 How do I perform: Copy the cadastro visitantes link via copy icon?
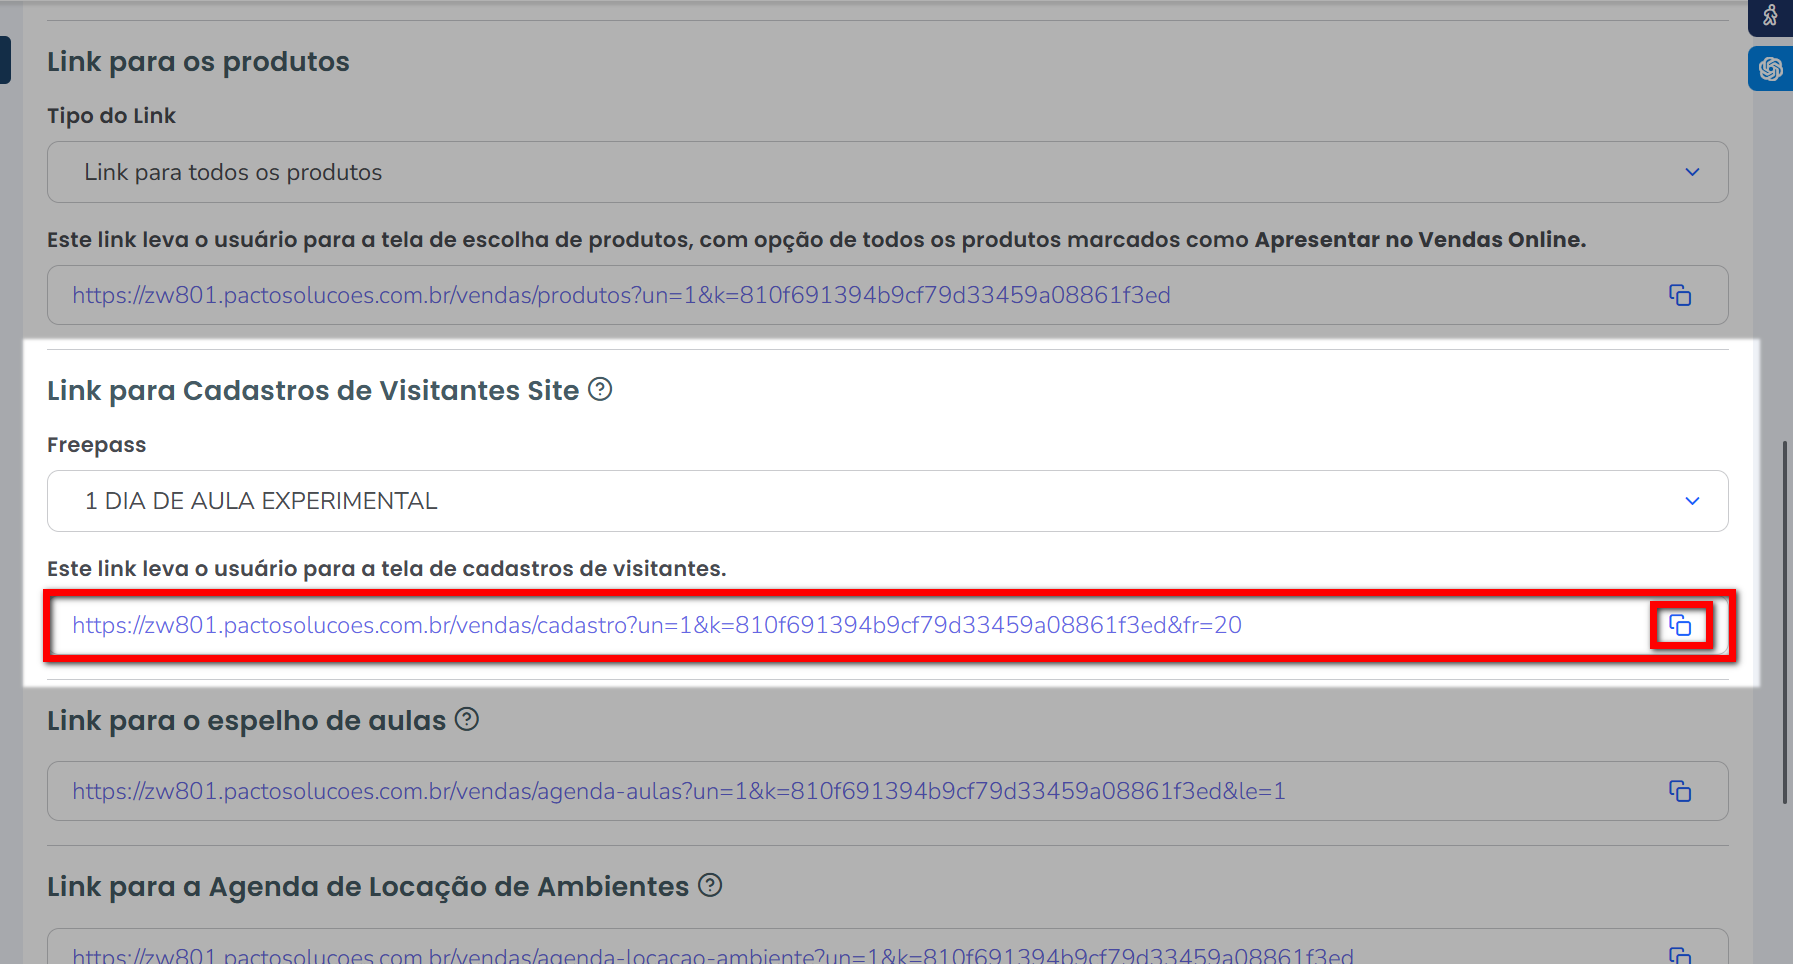(1680, 626)
